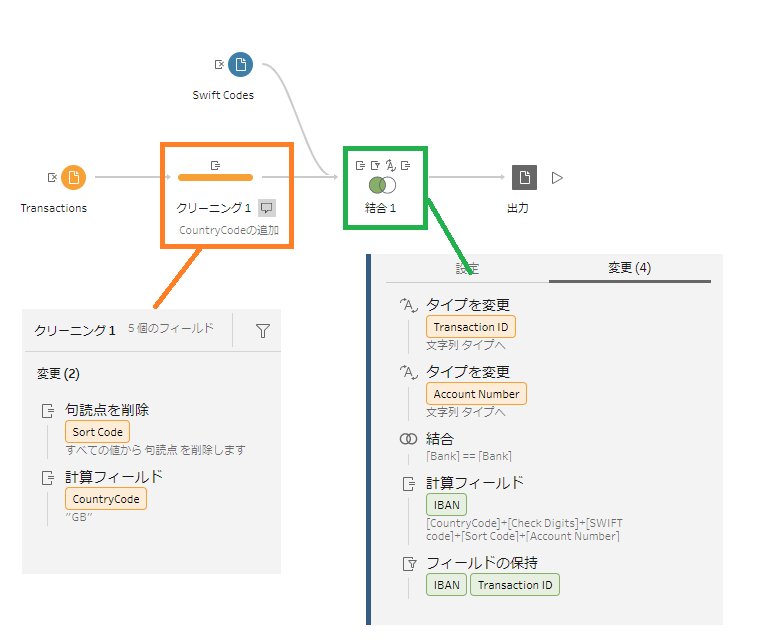Click the [Bank] == [Bank] join clause
Viewport: 763px width, 643px height.
point(469,456)
